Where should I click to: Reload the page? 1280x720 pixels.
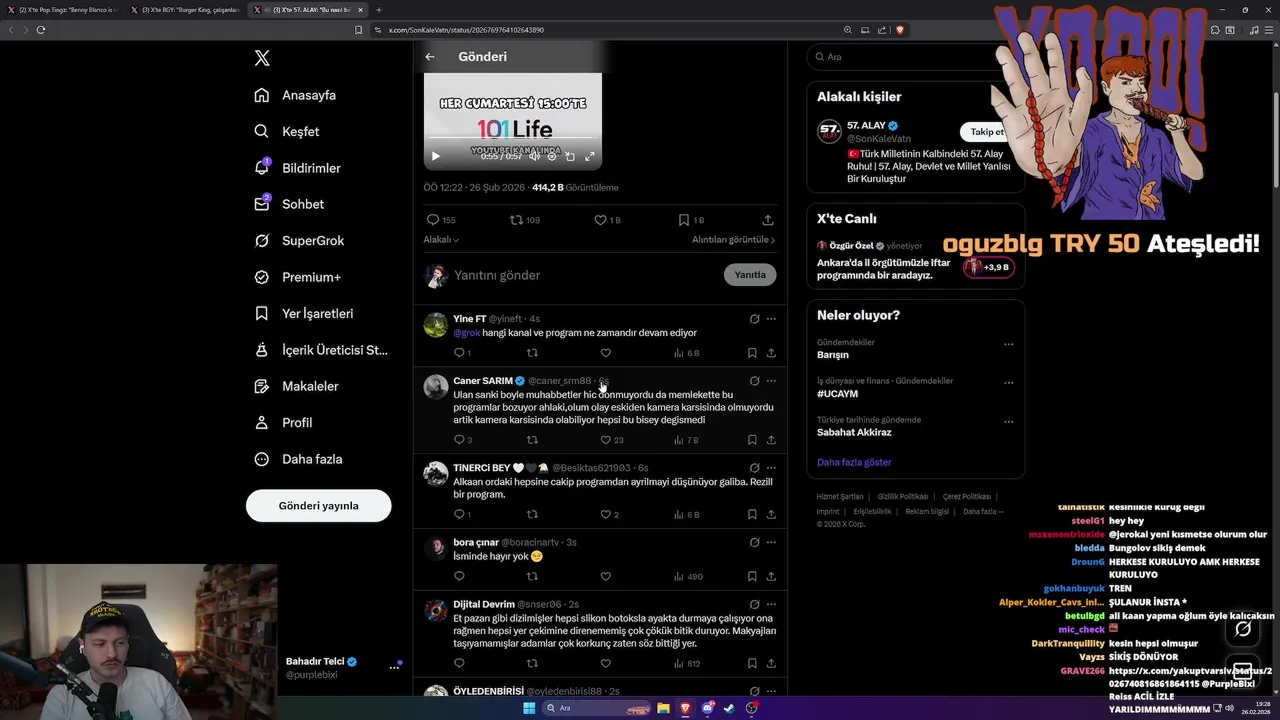pos(40,30)
